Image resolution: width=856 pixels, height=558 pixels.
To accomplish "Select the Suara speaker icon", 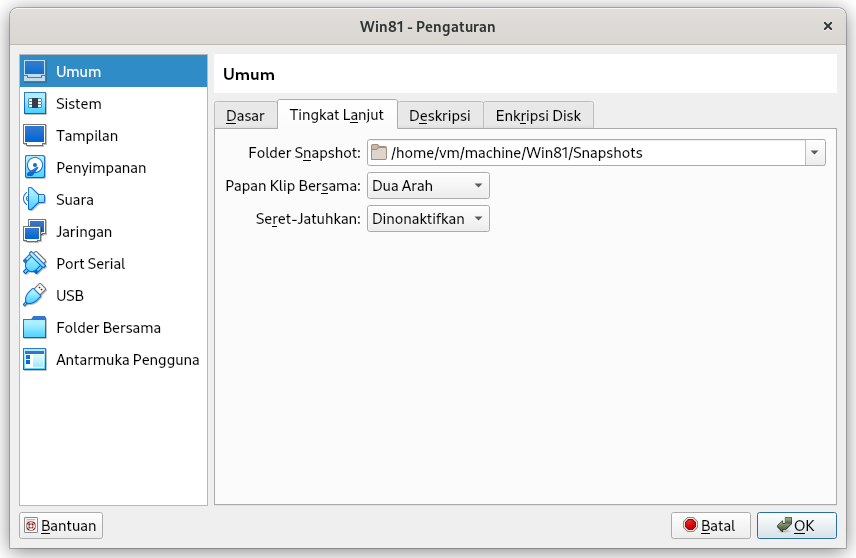I will pos(35,200).
